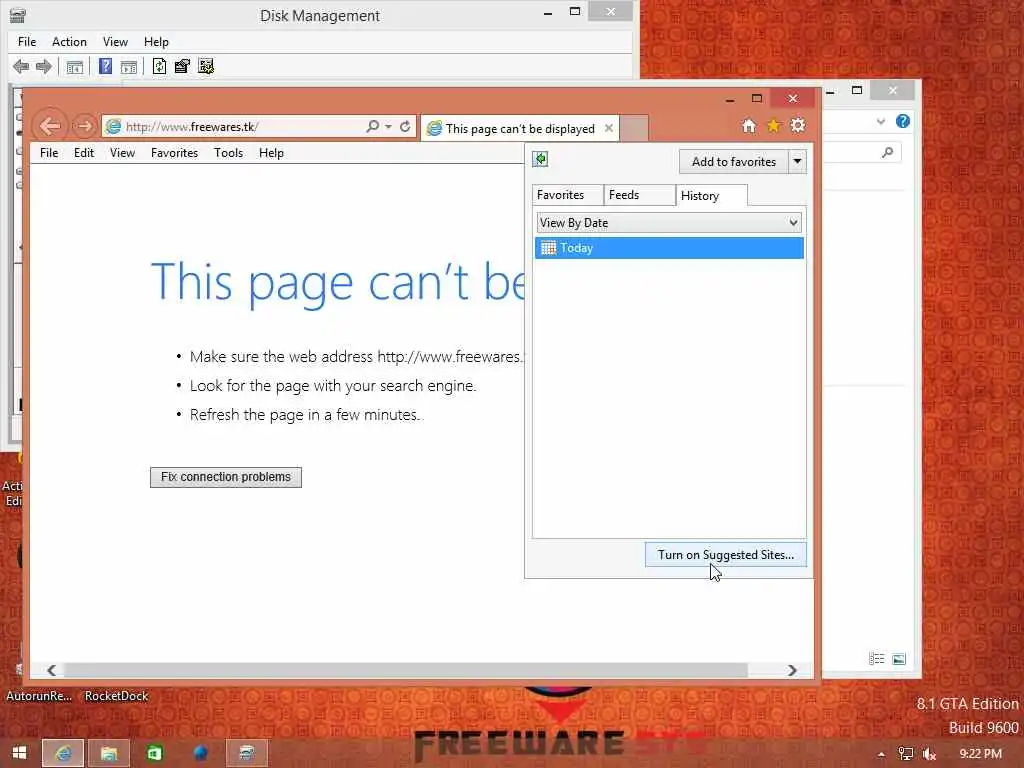Click search icon in background Explorer window
Viewport: 1024px width, 768px height.
887,152
